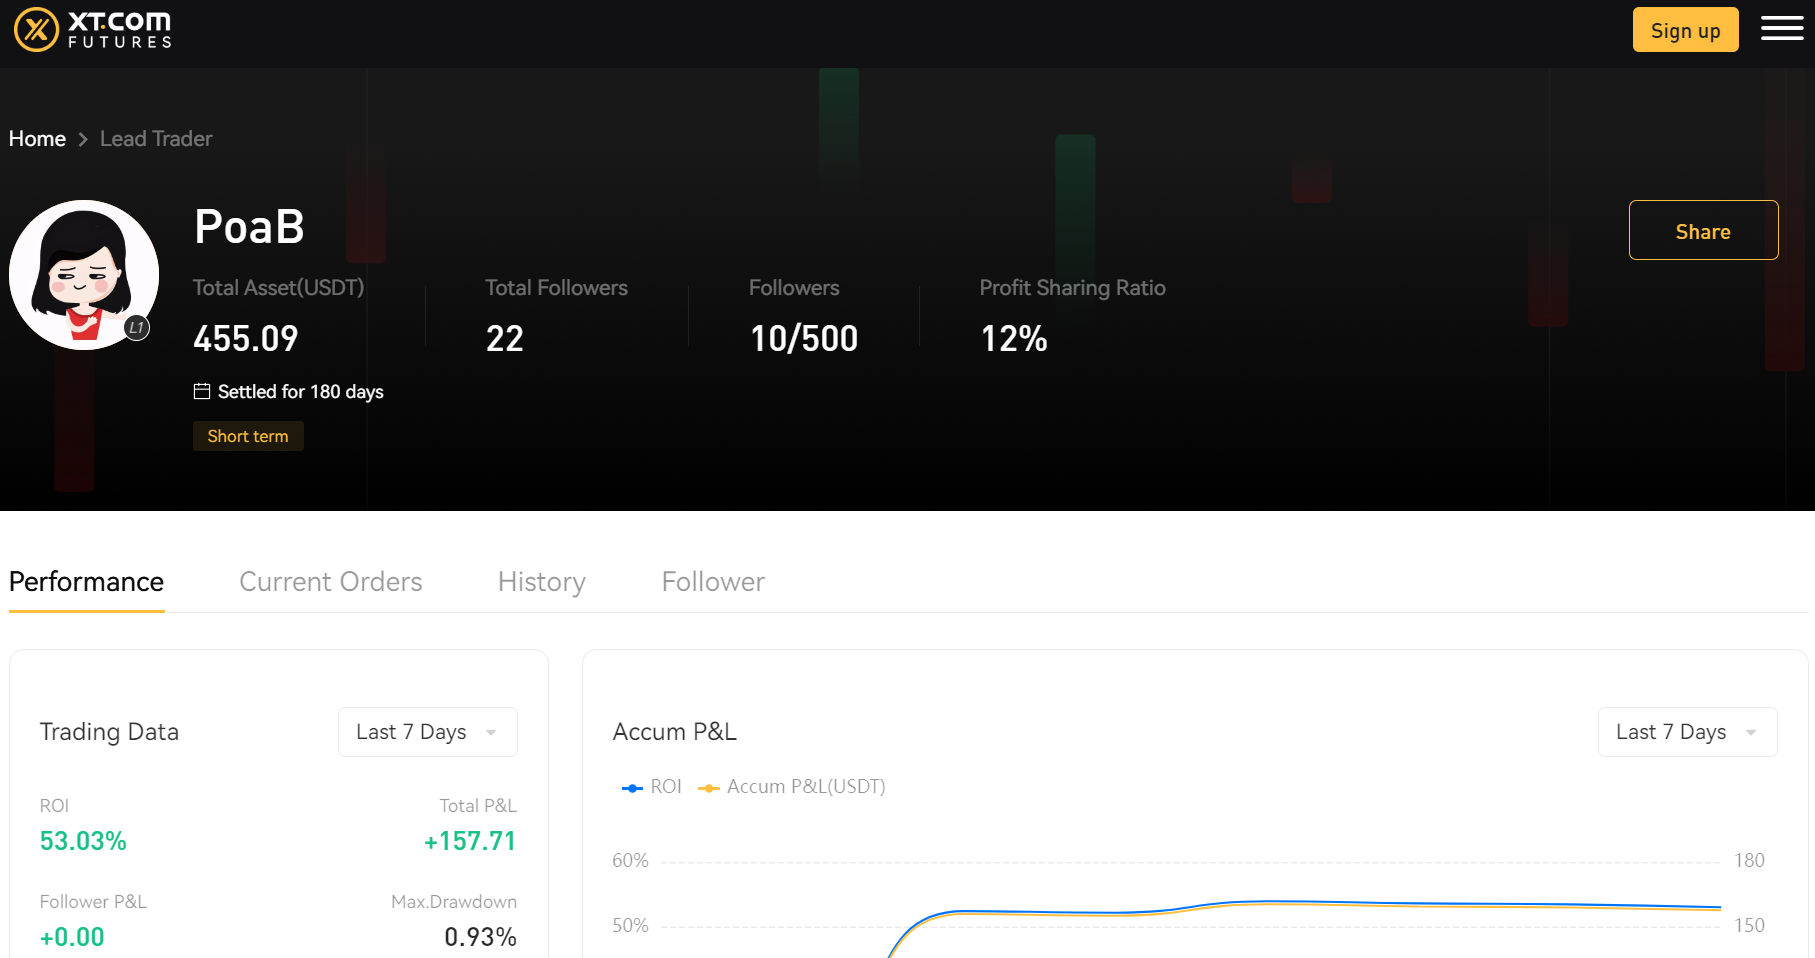Go to Home breadcrumb
Viewport: 1815px width, 958px height.
37,139
